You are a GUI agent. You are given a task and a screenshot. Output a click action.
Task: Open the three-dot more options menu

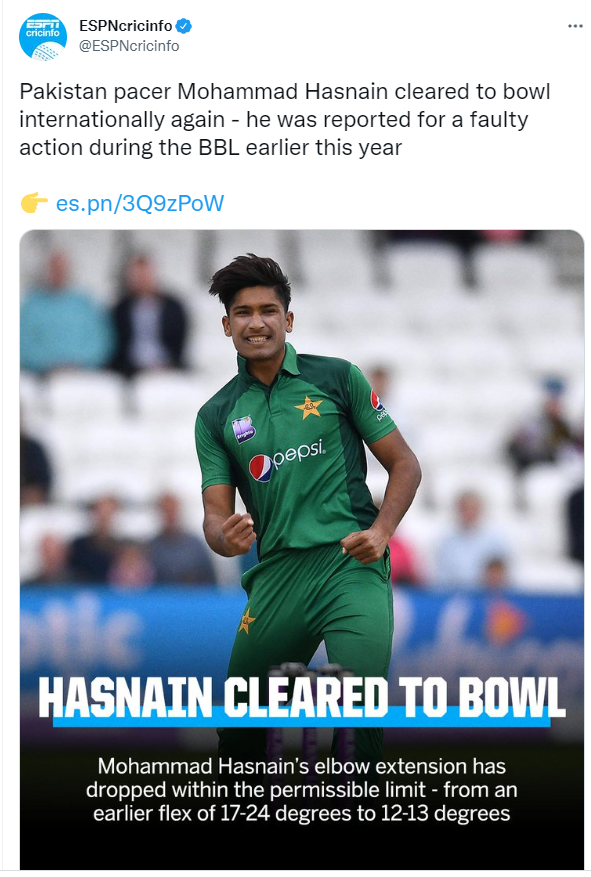[575, 26]
